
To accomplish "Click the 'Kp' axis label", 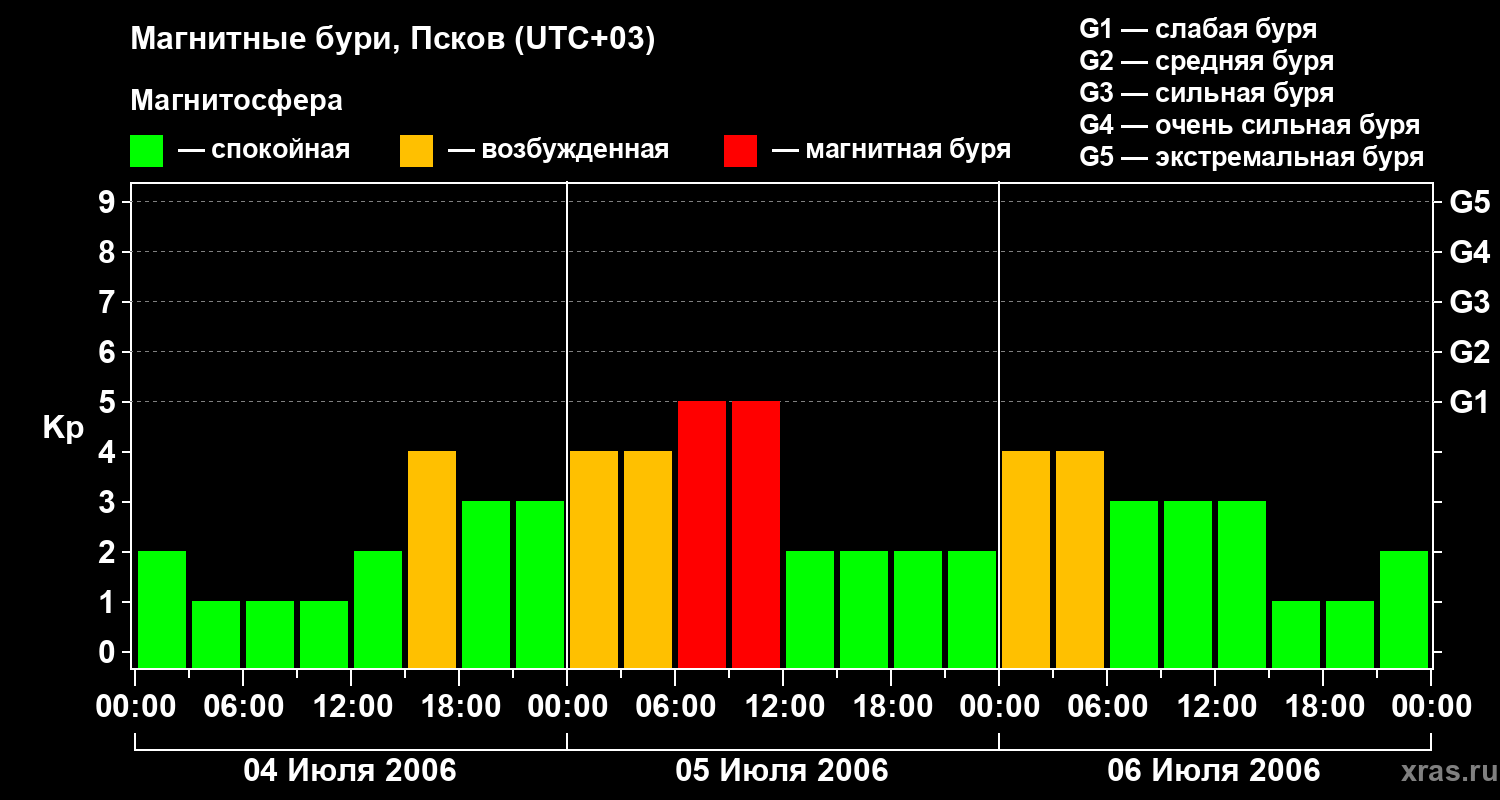I will [63, 428].
